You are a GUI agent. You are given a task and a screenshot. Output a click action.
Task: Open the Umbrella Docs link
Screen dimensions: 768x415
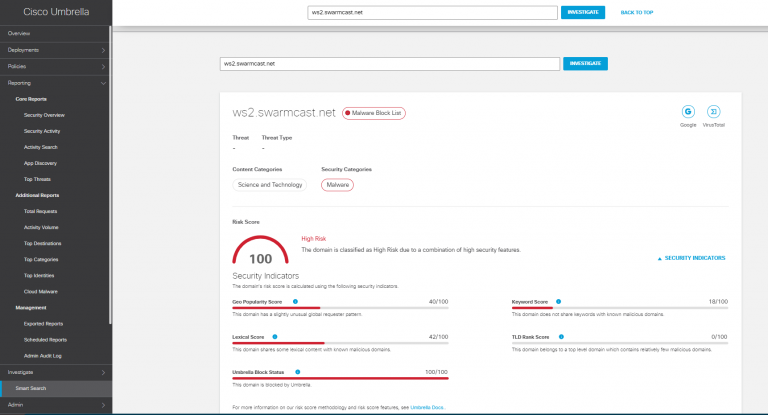[x=427, y=408]
